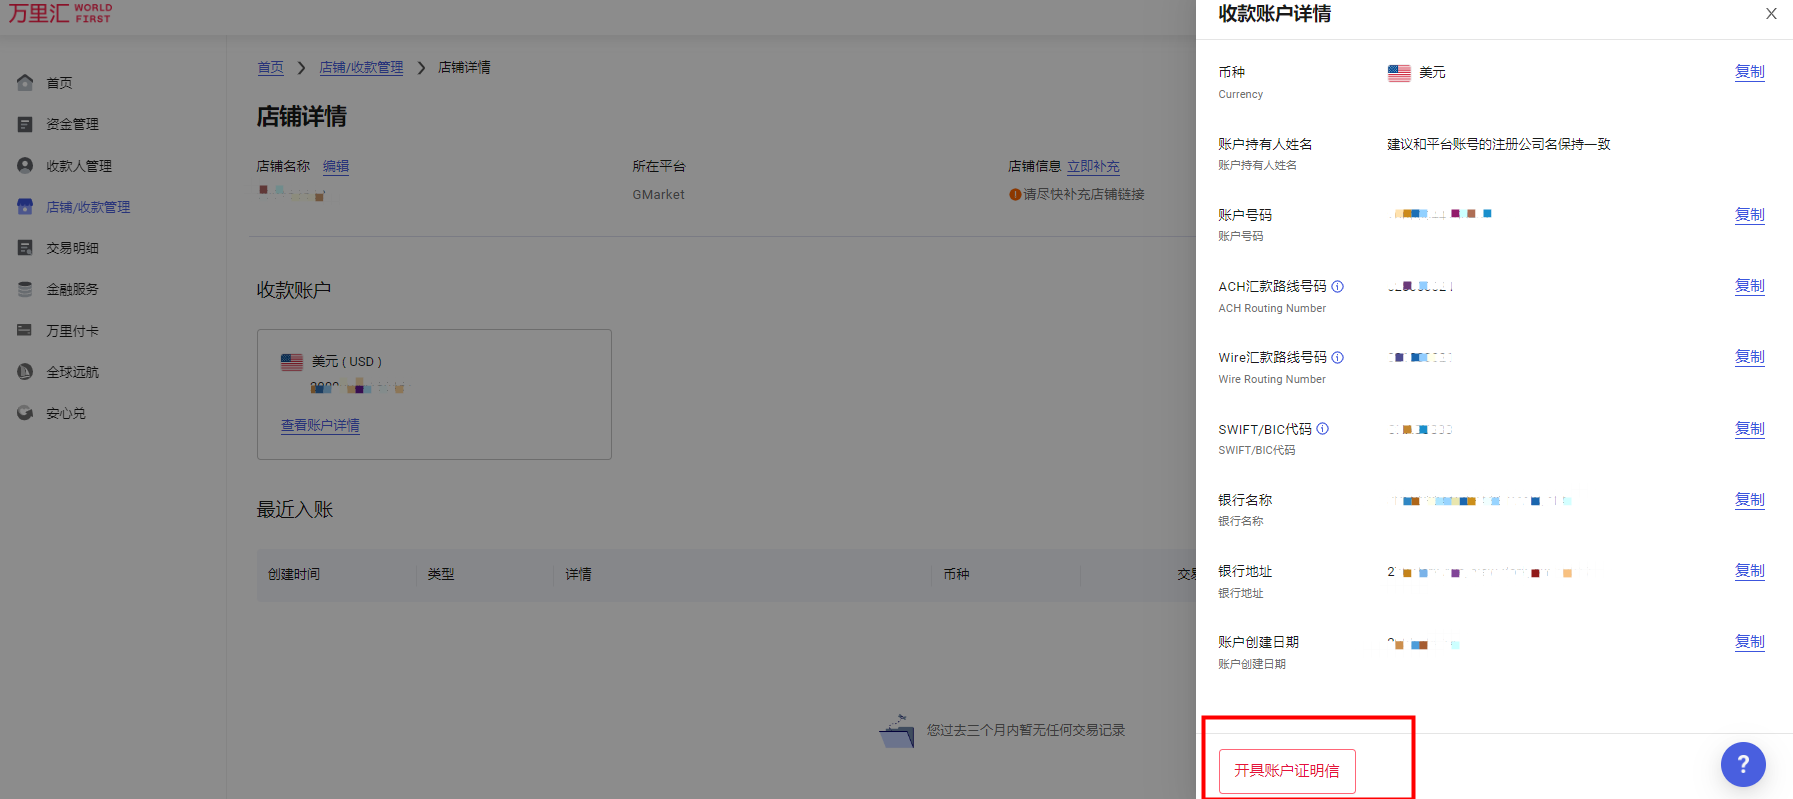The image size is (1793, 799).
Task: Click 编辑 next to 店铺名称
Action: pos(336,167)
